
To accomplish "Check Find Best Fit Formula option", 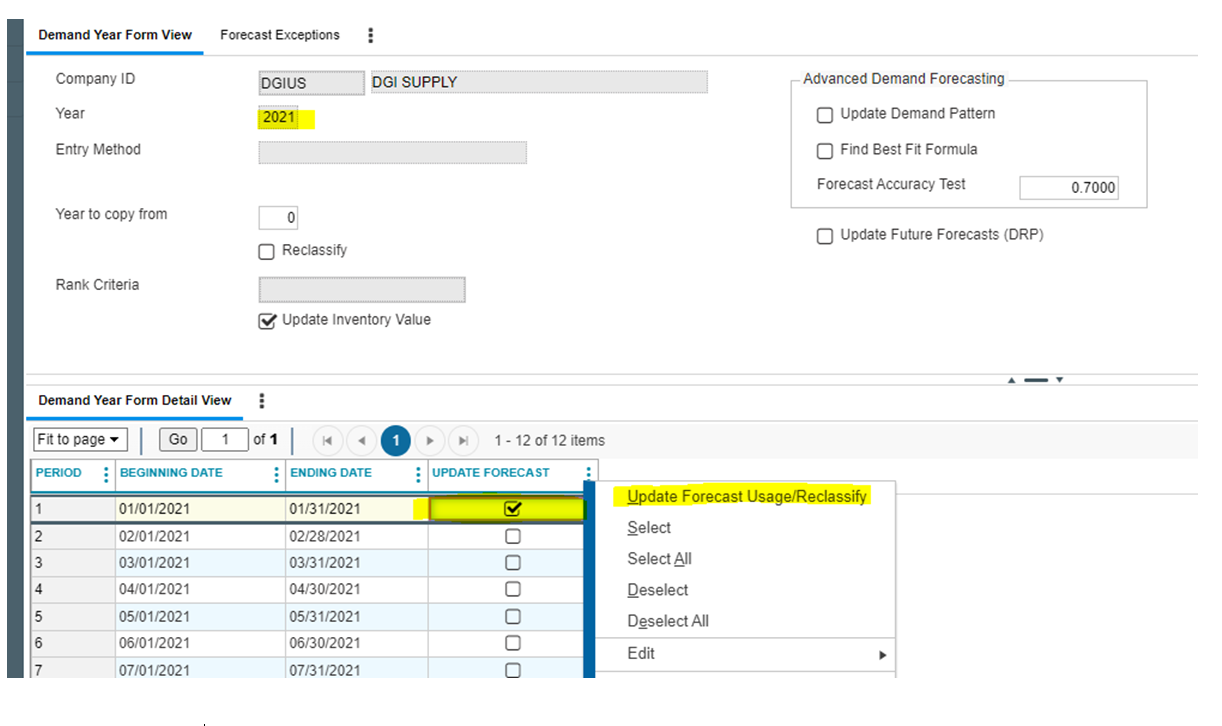I will tap(825, 151).
